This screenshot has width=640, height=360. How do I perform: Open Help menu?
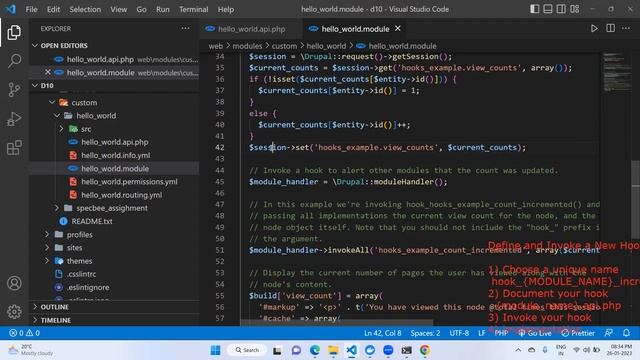(226, 9)
